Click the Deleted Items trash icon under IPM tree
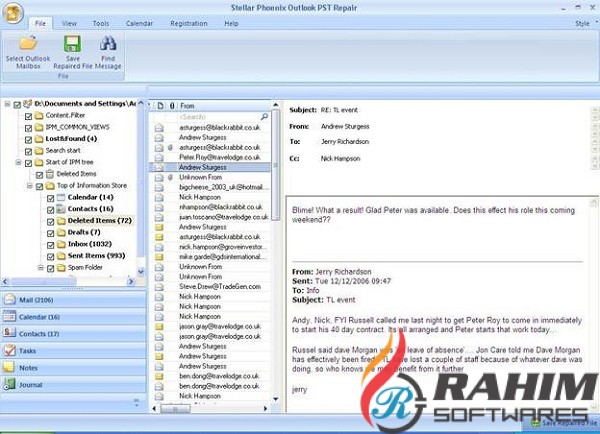600x434 pixels. [50, 174]
